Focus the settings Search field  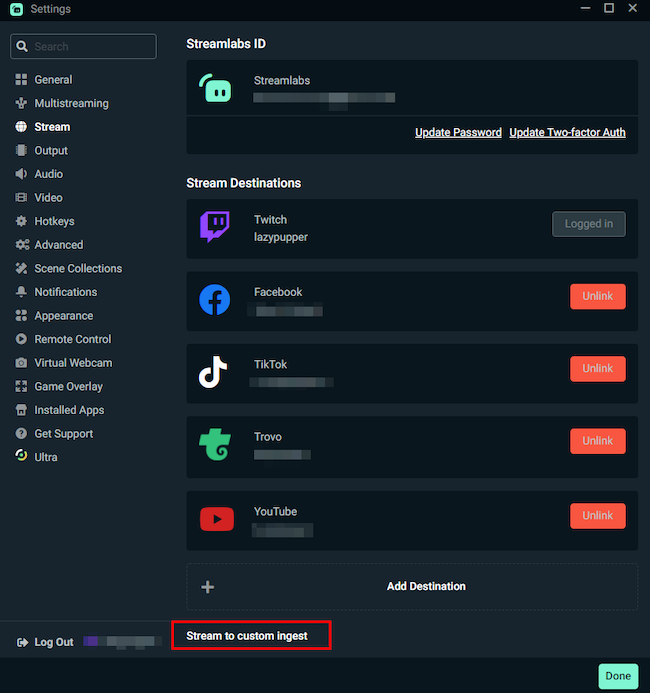(x=83, y=46)
